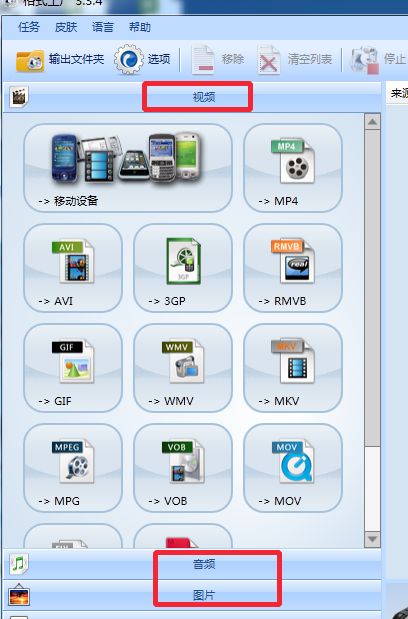This screenshot has height=619, width=408.
Task: Open the language (语言) menu
Action: (103, 27)
